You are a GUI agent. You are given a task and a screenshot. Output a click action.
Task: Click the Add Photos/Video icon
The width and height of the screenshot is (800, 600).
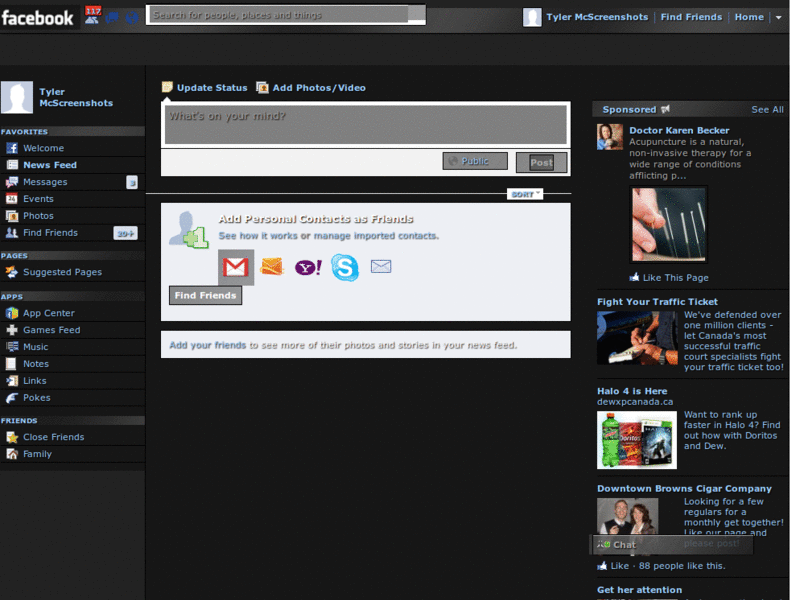point(262,88)
